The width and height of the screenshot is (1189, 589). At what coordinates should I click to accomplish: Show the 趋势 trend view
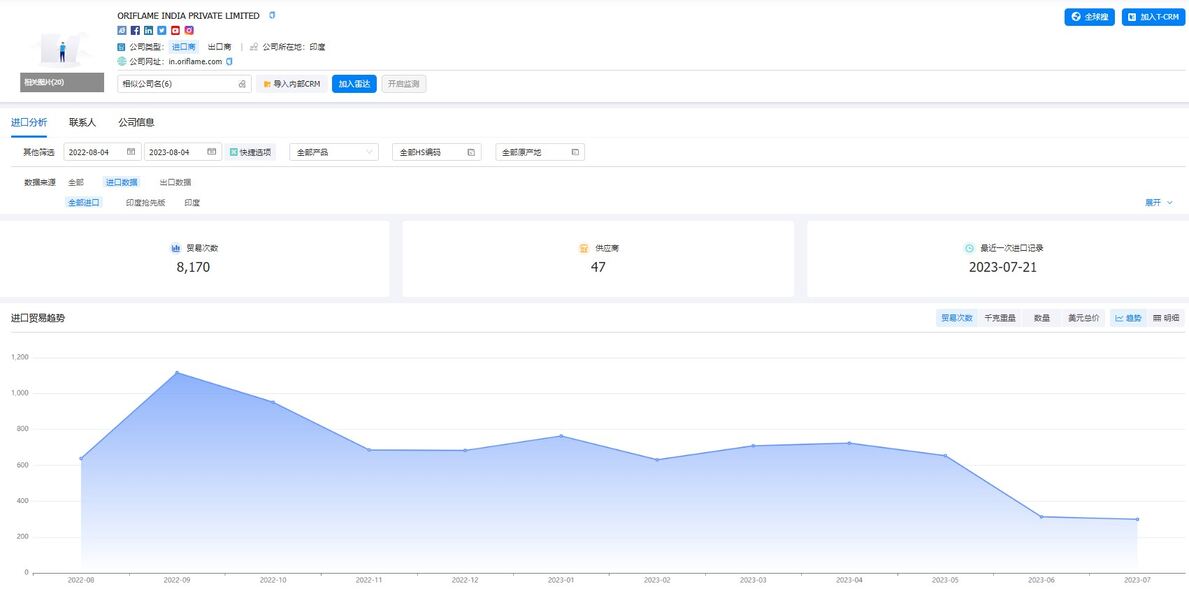tap(1128, 318)
